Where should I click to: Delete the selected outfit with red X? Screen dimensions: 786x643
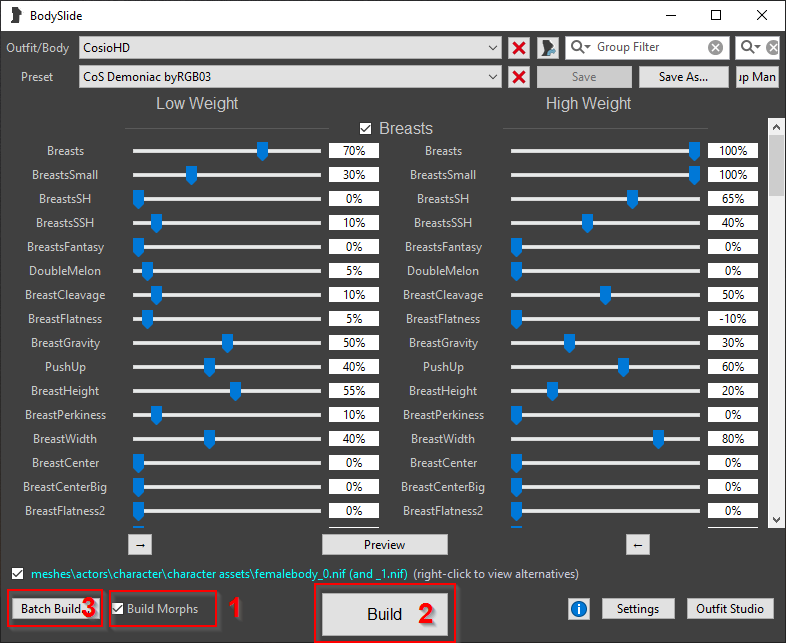519,48
